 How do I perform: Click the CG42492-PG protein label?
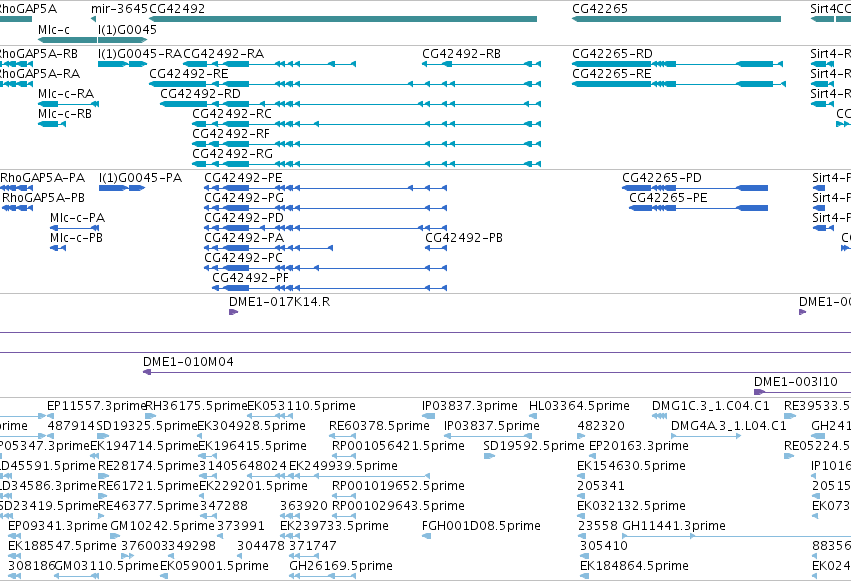coord(244,198)
